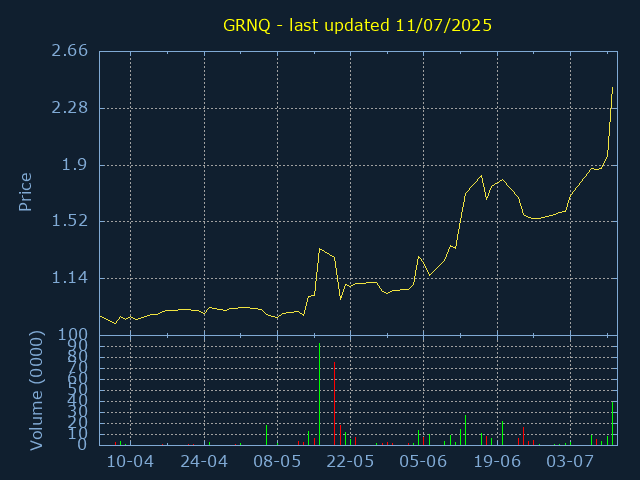This screenshot has height=480, width=640.
Task: Click the chart title 'GRNQ - last updated 11/07/2025'
Action: (357, 25)
